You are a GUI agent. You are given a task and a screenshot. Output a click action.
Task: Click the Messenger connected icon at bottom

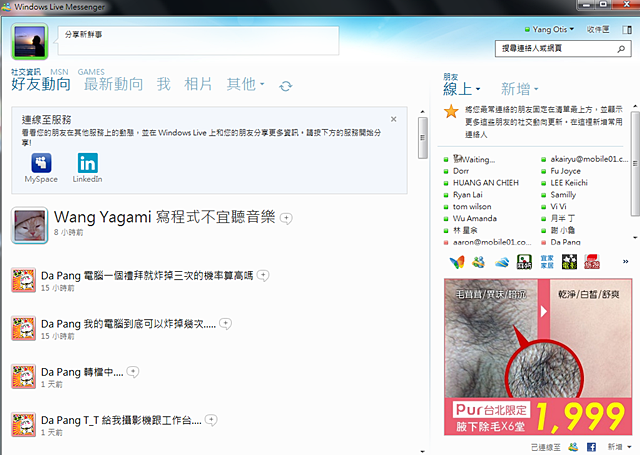point(573,447)
